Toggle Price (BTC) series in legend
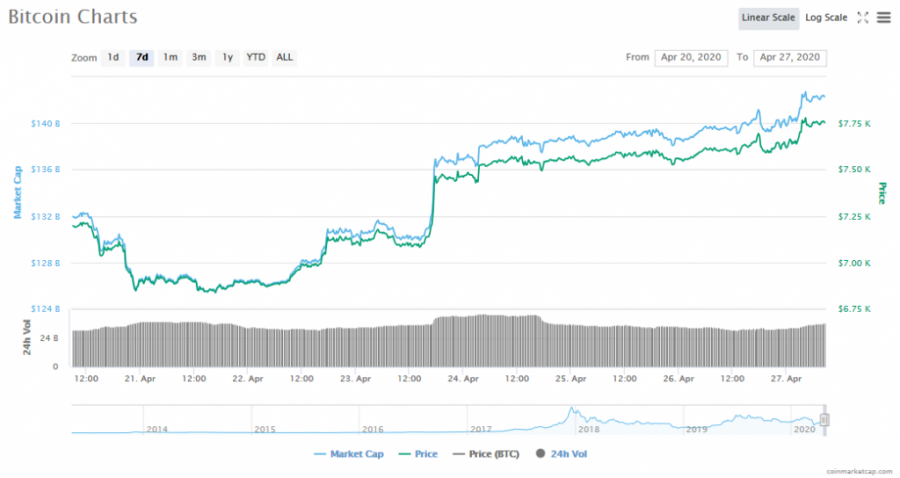Viewport: 900px width, 478px height. pyautogui.click(x=486, y=454)
